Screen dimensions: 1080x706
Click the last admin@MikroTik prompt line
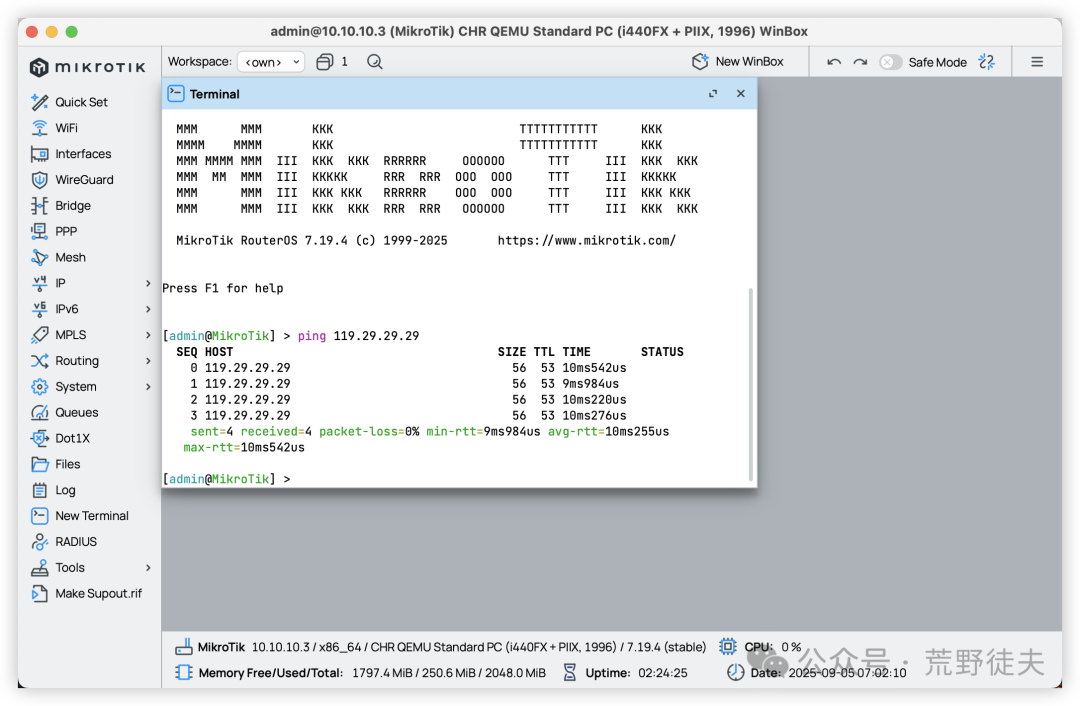[227, 479]
